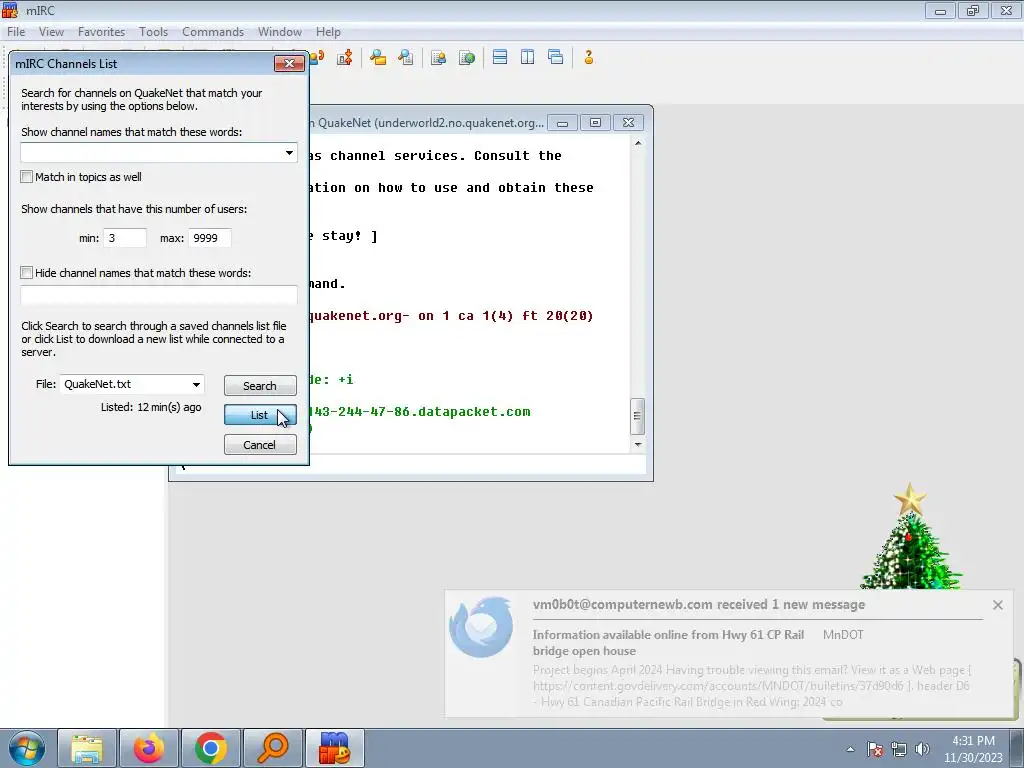Screen dimensions: 1024x768
Task: Click the max users field
Action: pyautogui.click(x=210, y=238)
